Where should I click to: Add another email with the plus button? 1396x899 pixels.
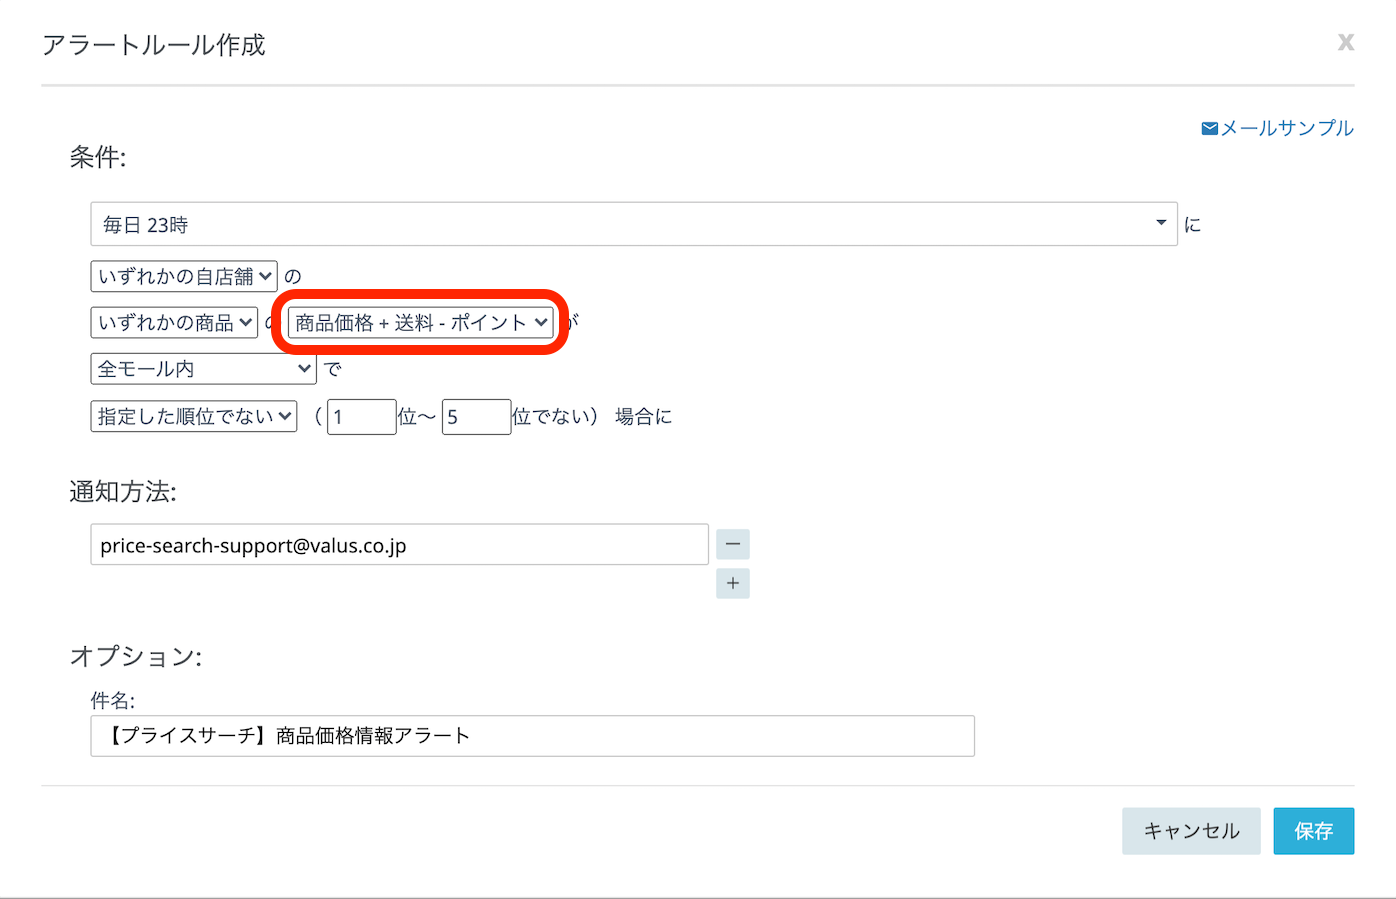click(x=732, y=583)
